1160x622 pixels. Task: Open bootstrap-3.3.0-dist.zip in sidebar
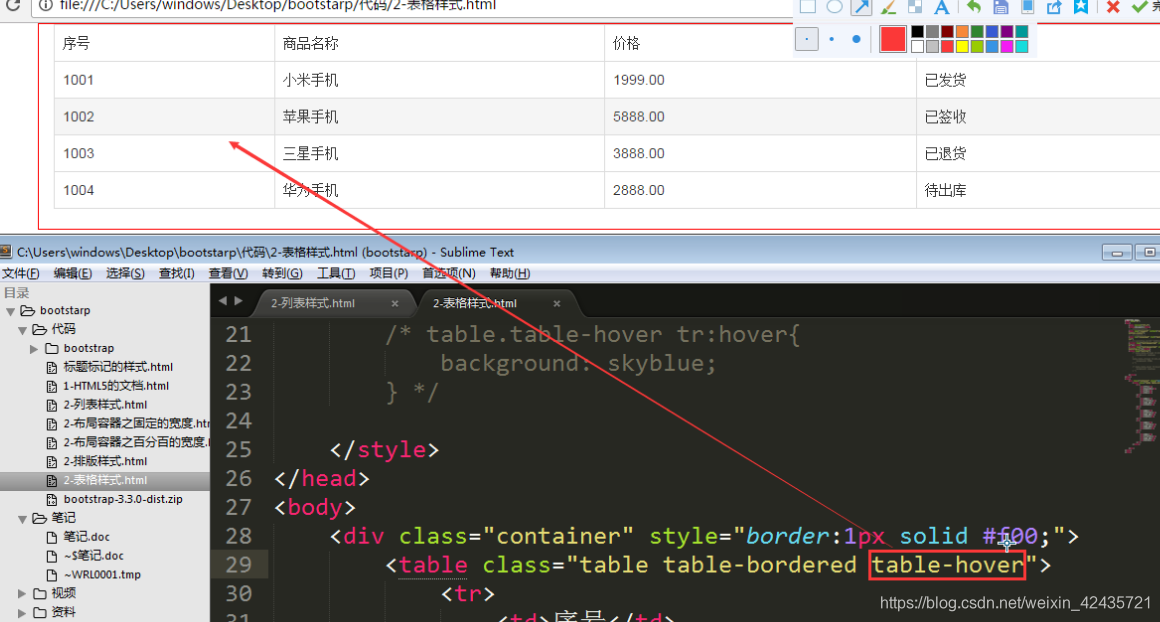123,499
